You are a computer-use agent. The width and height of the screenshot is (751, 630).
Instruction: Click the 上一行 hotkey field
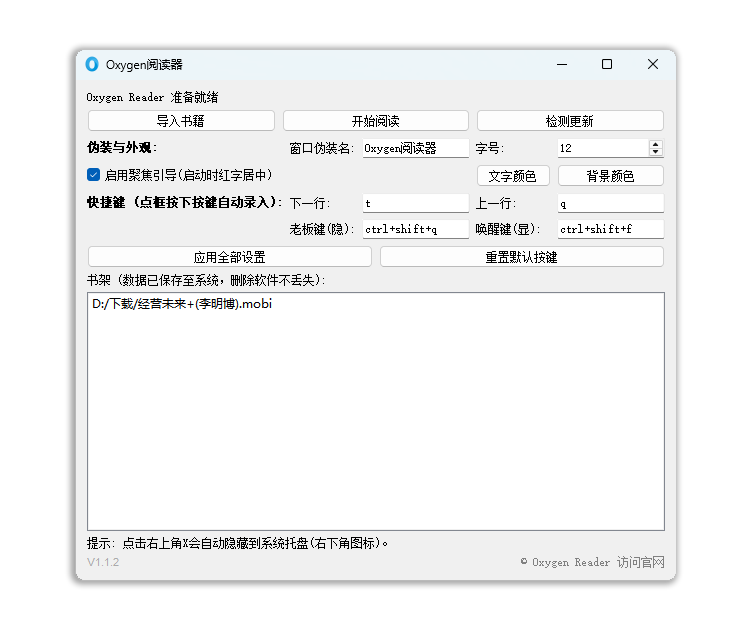coord(611,203)
